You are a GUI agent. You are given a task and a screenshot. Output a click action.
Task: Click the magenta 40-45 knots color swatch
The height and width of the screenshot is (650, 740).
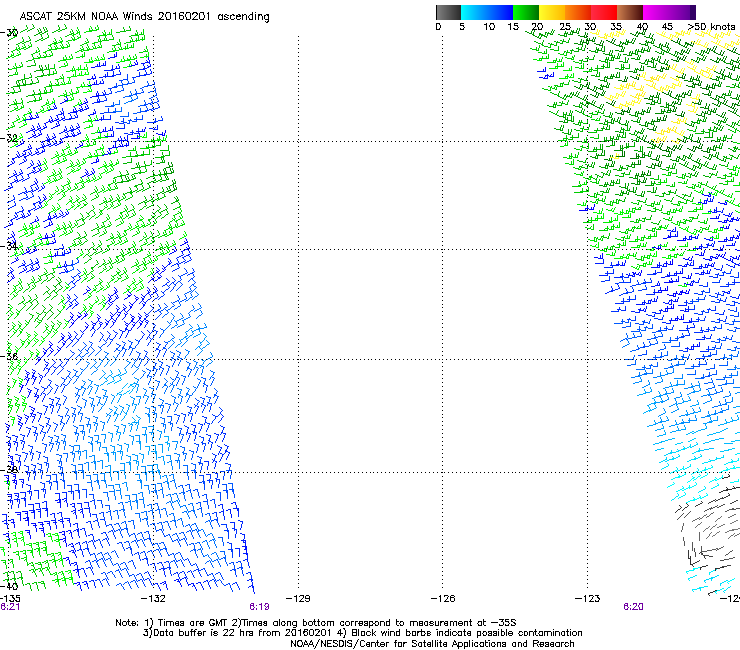tap(656, 12)
